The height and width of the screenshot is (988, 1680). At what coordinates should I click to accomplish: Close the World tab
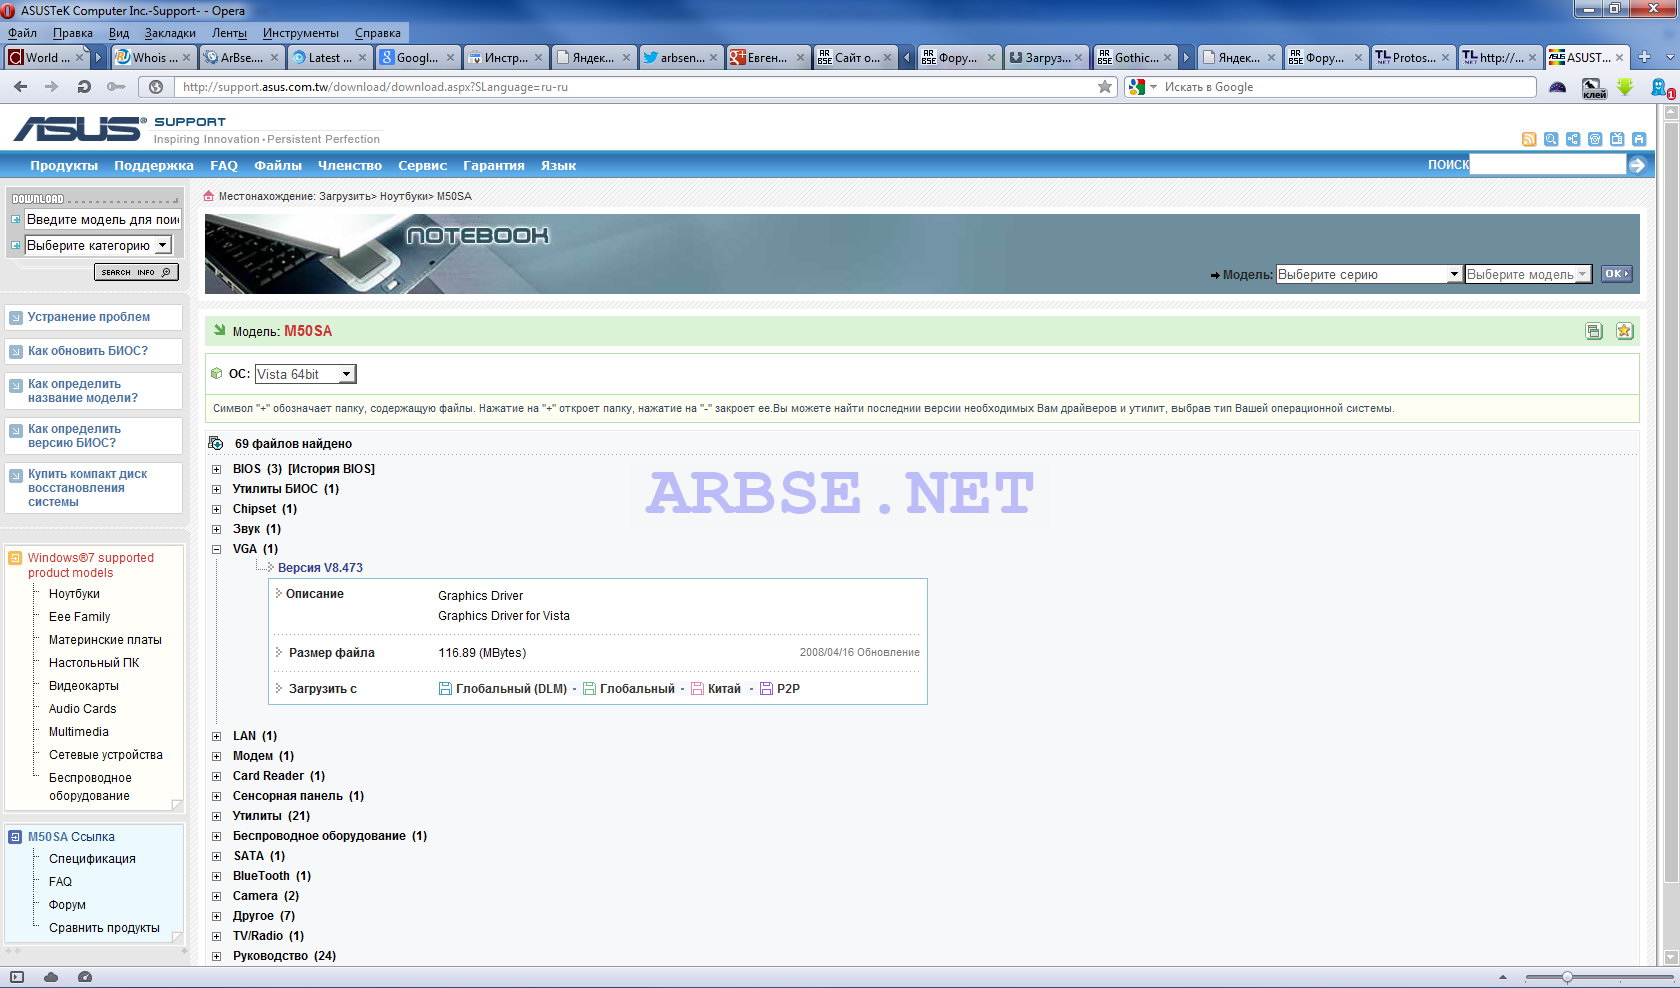pyautogui.click(x=79, y=58)
